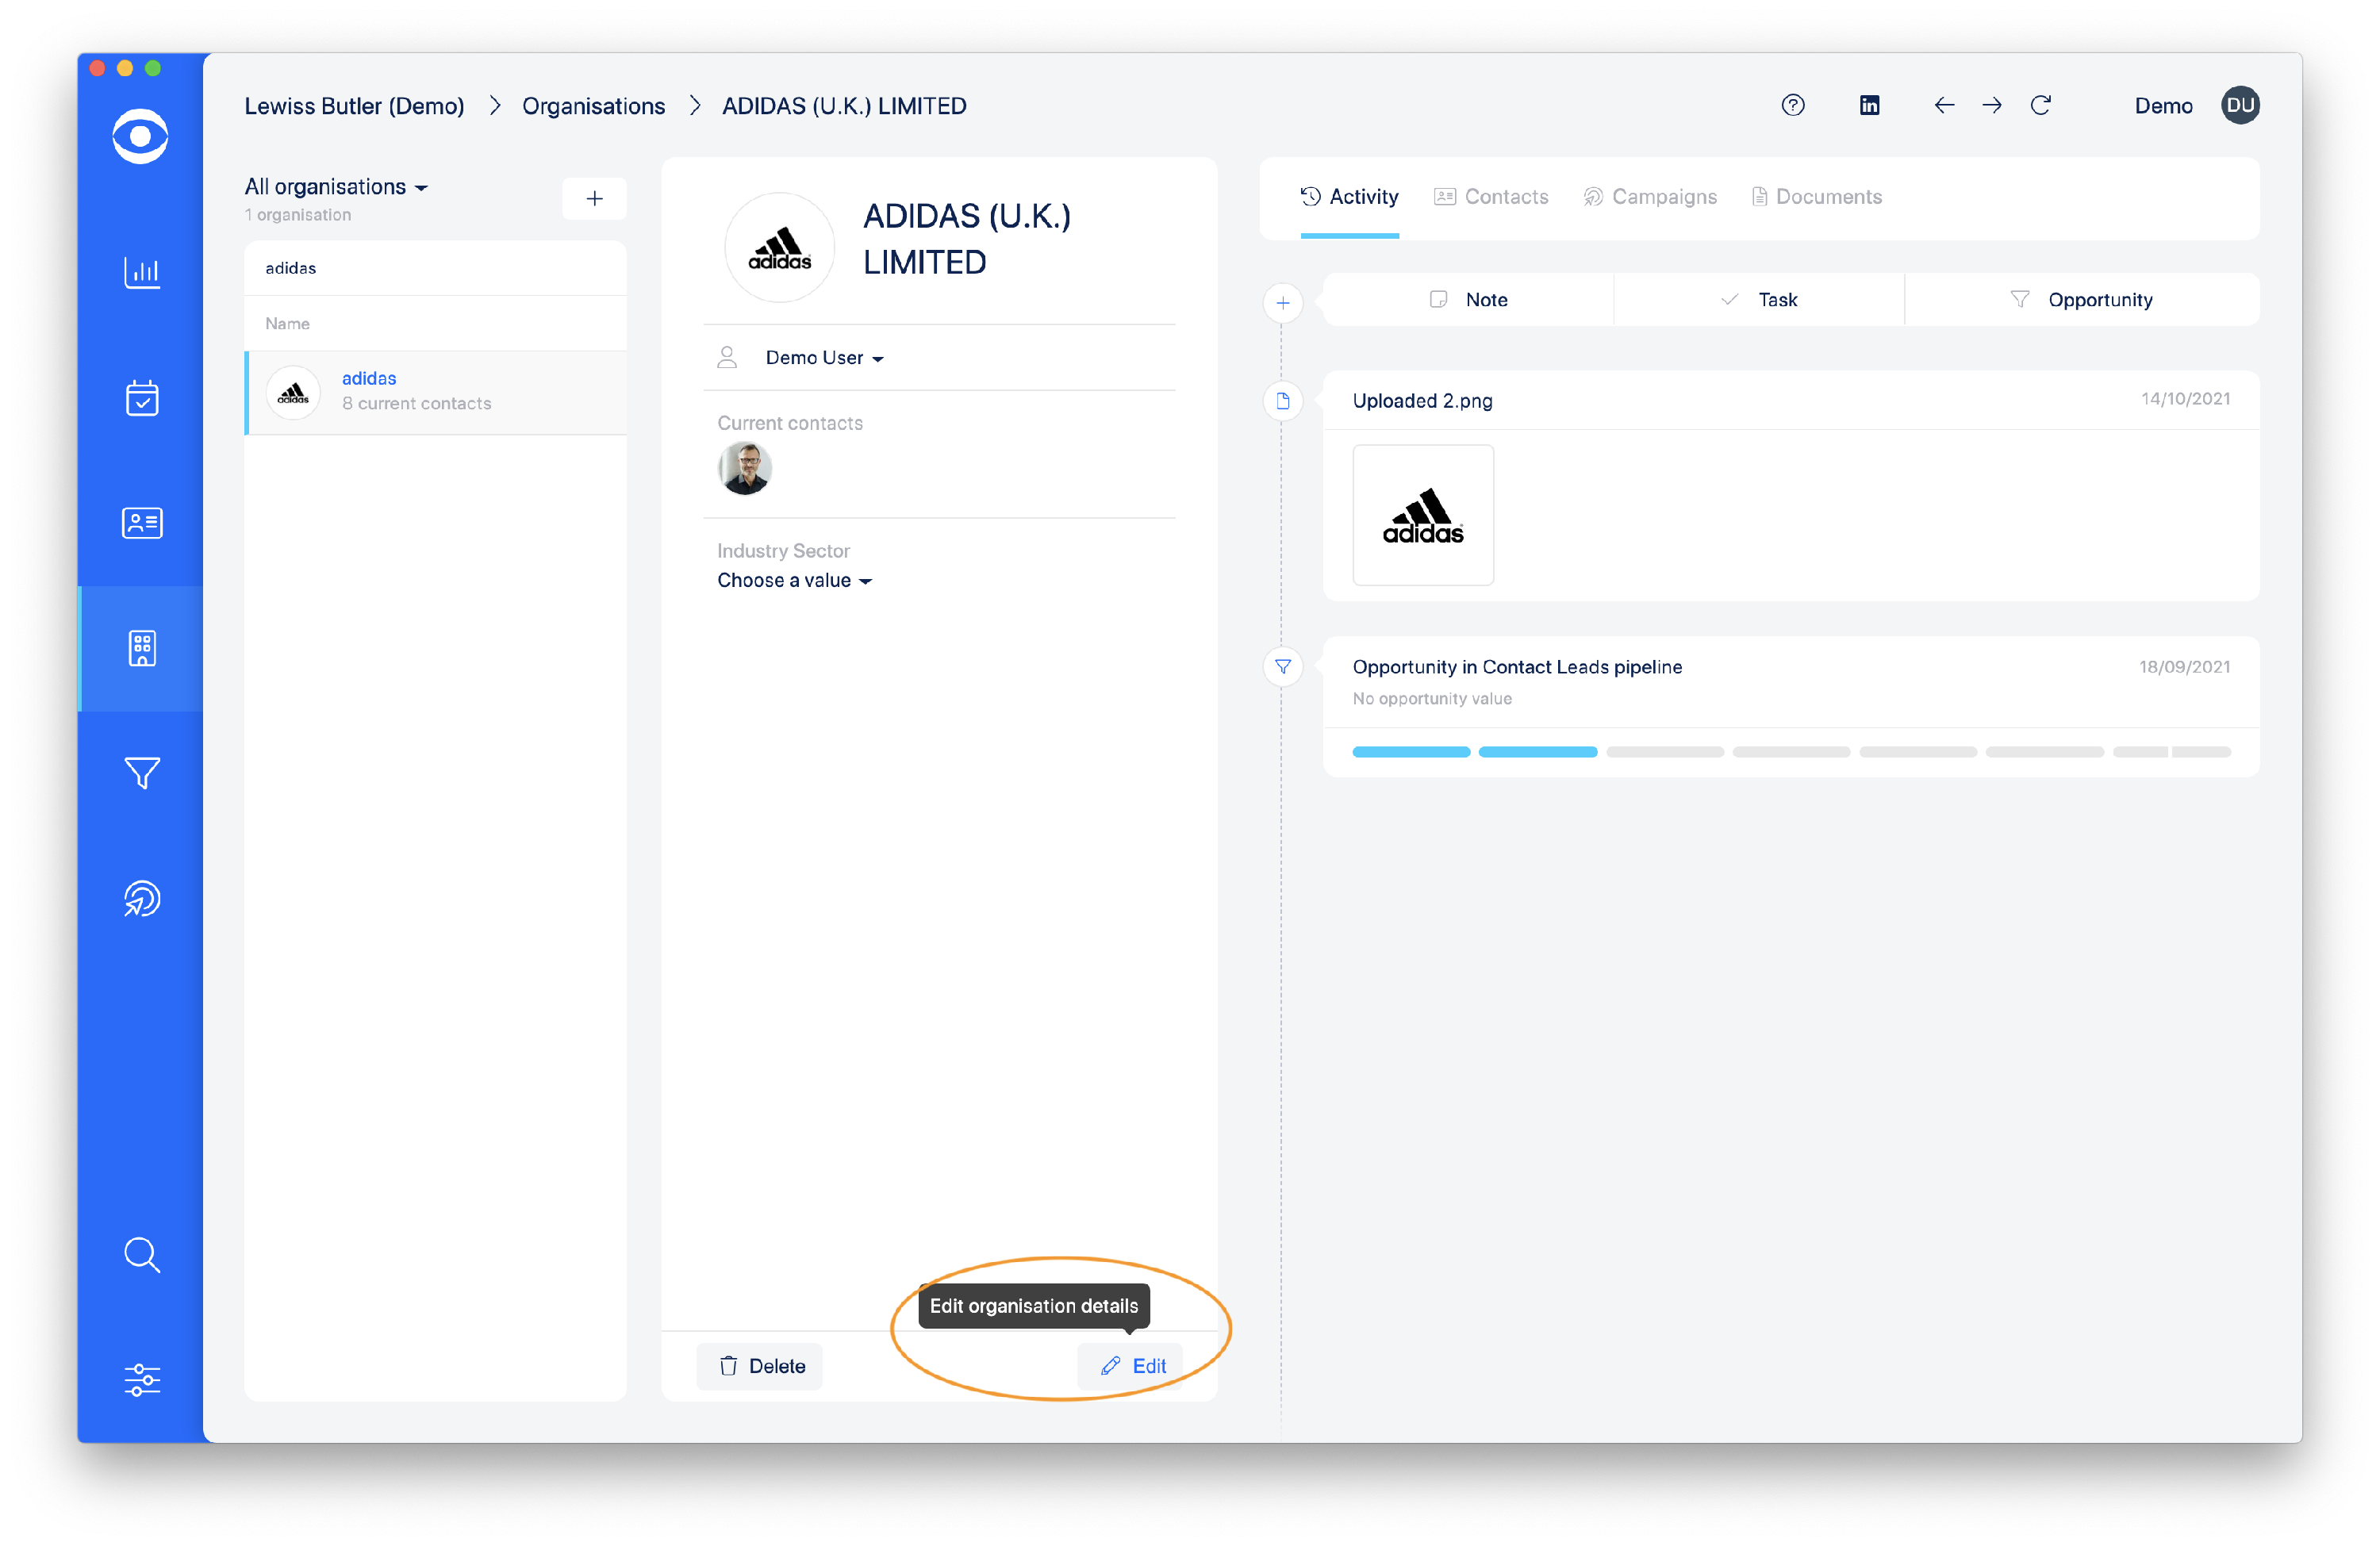Click the search magnifier icon in sidebar
The height and width of the screenshot is (1546, 2380).
point(141,1254)
